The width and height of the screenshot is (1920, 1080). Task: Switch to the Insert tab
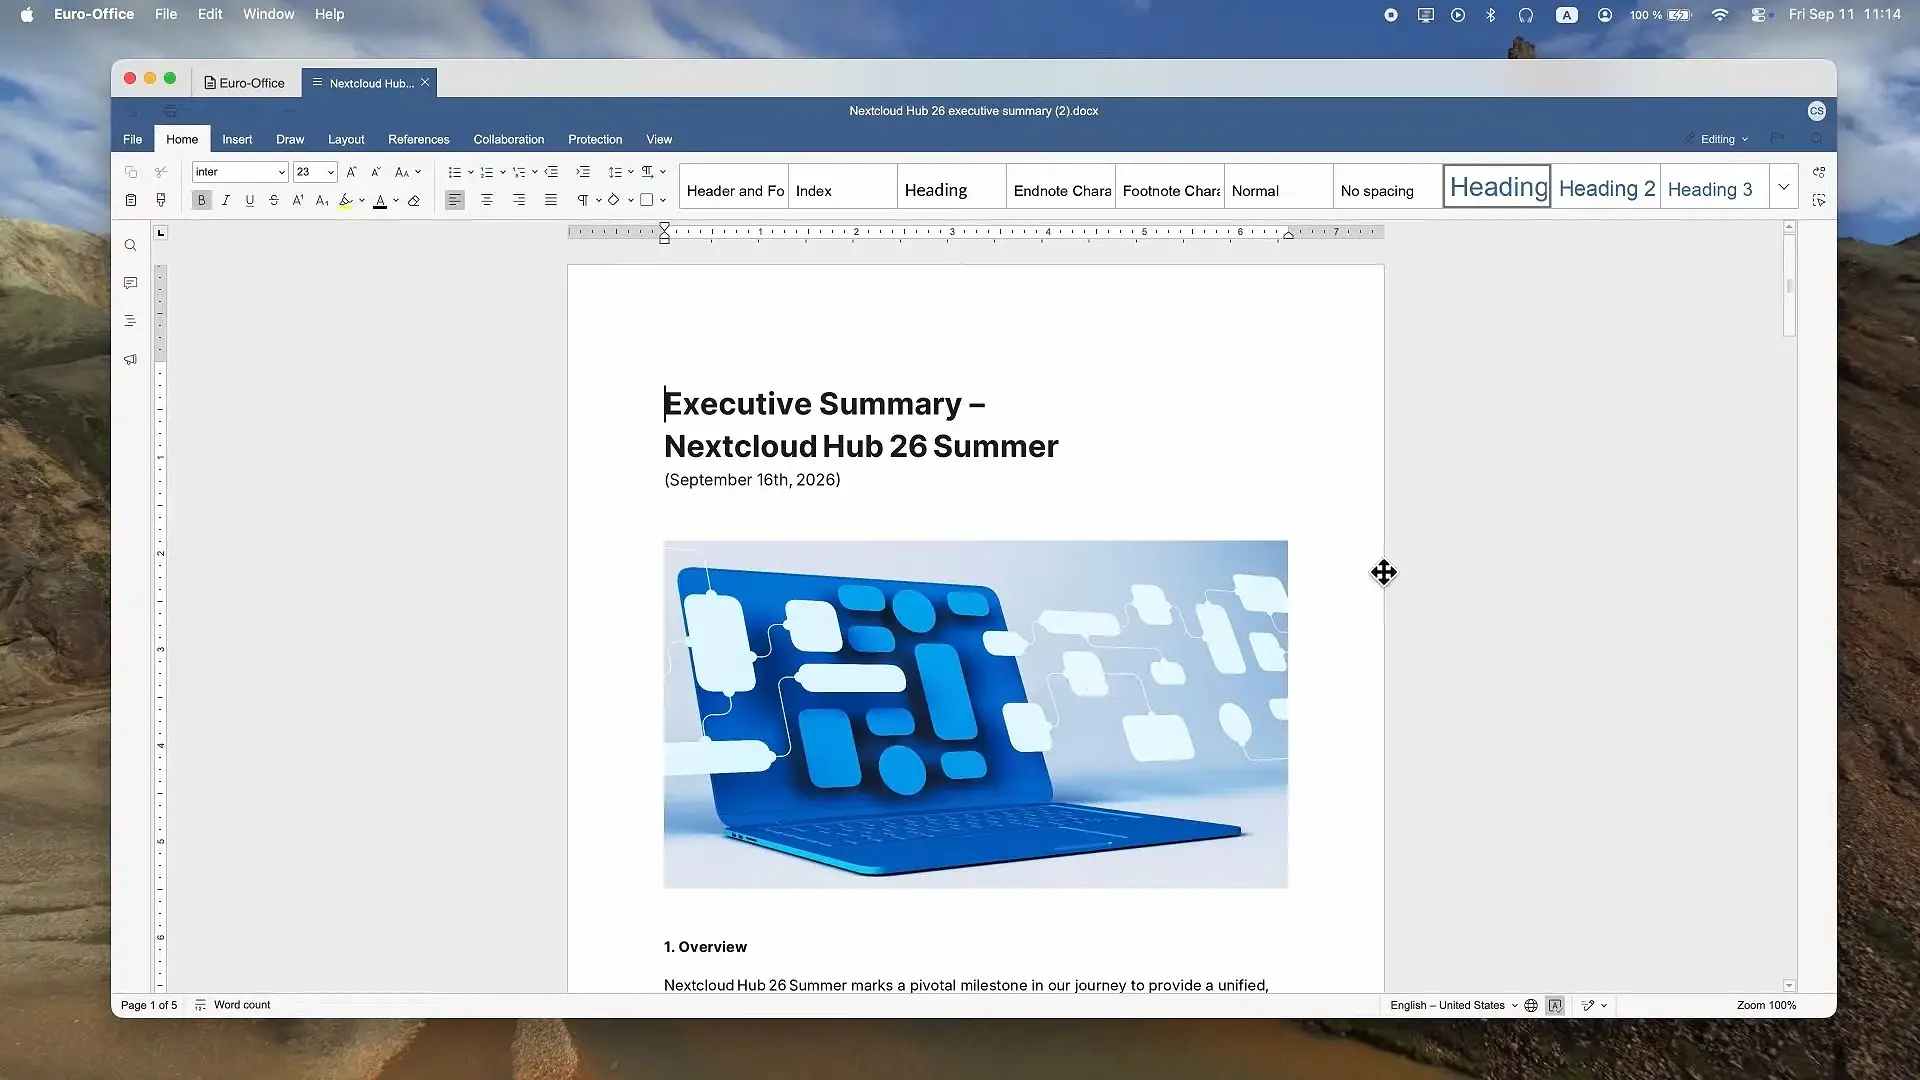(237, 139)
